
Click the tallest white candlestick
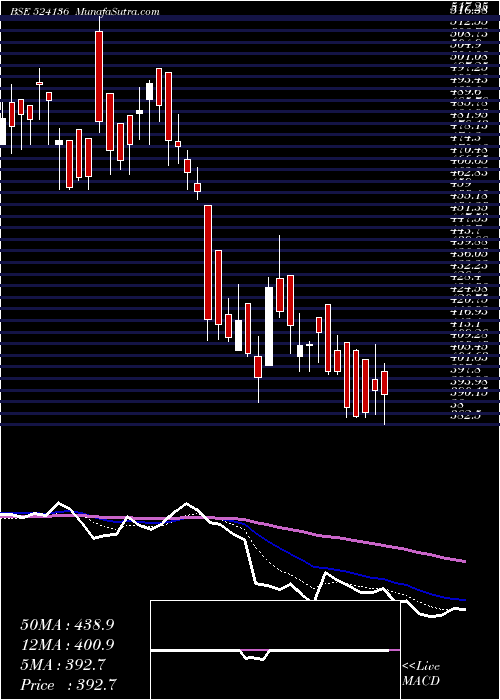click(269, 327)
